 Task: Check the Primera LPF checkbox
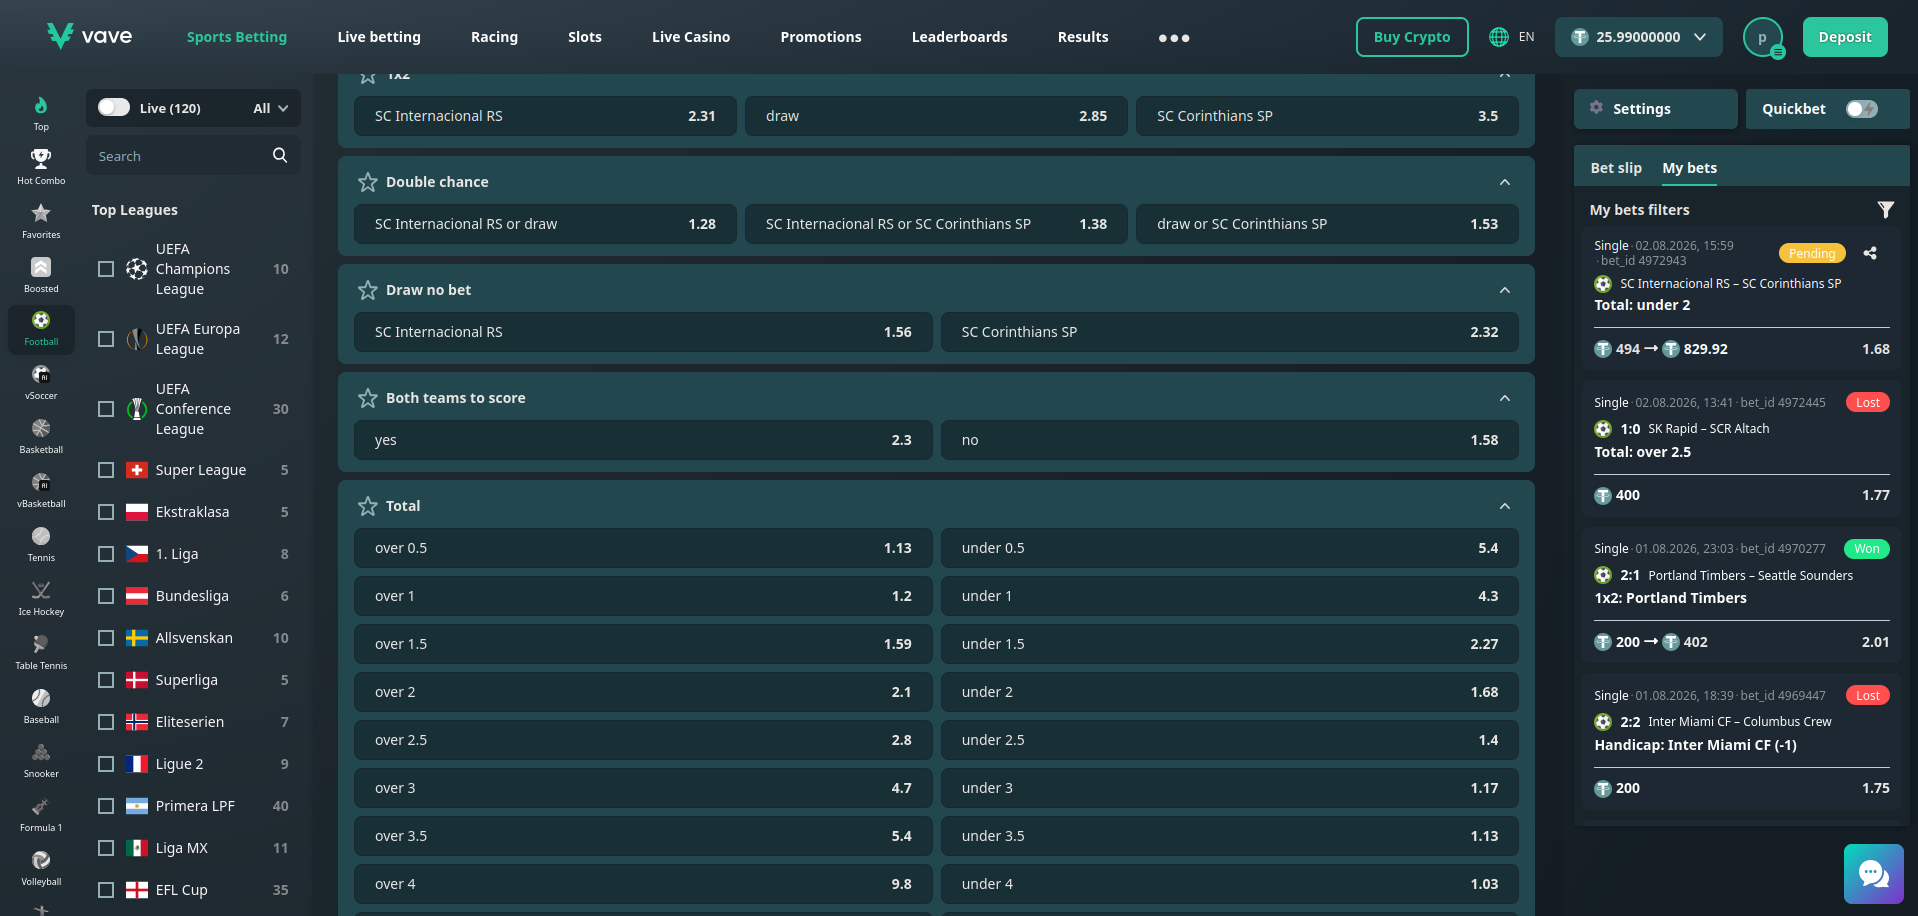106,806
